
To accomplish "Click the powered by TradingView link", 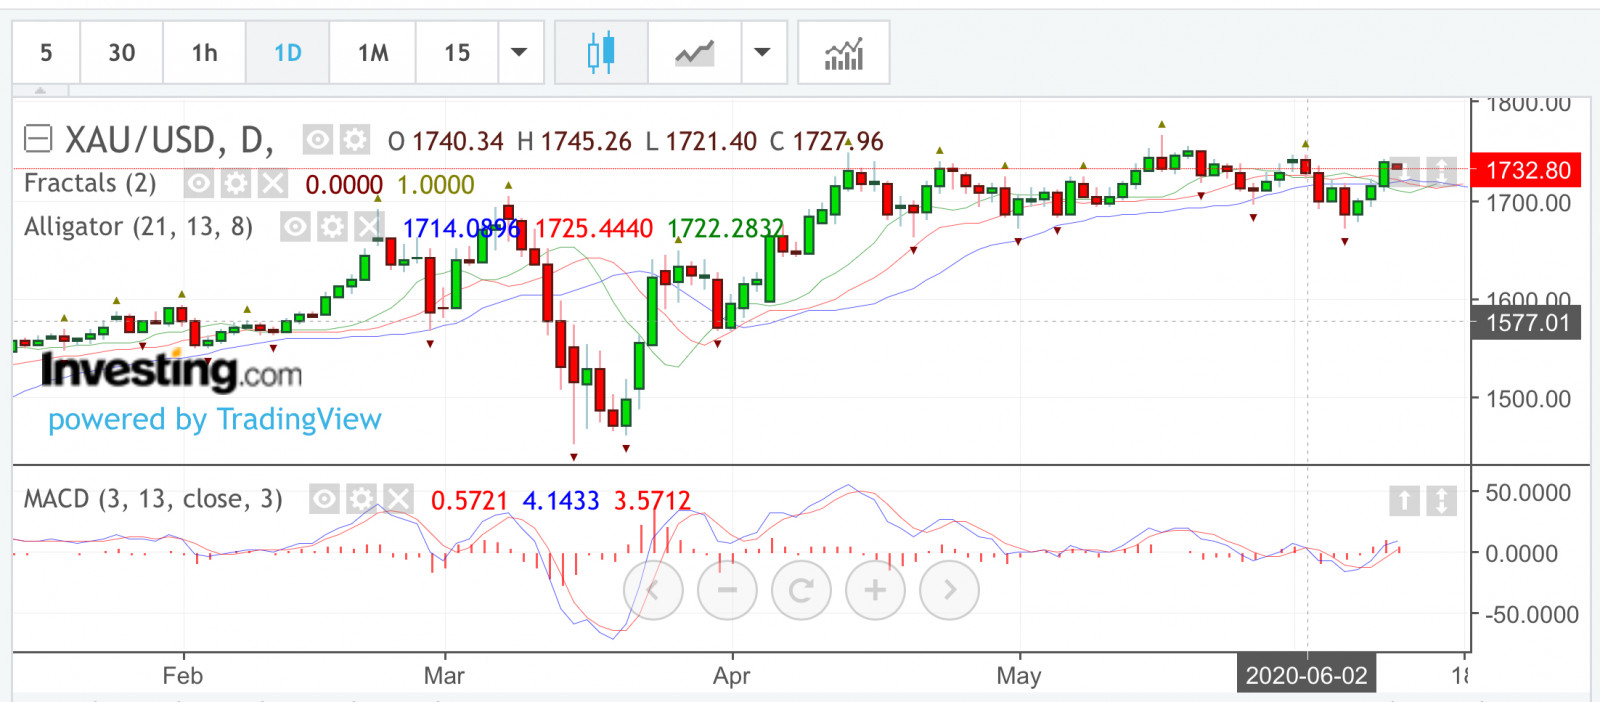I will (x=215, y=420).
